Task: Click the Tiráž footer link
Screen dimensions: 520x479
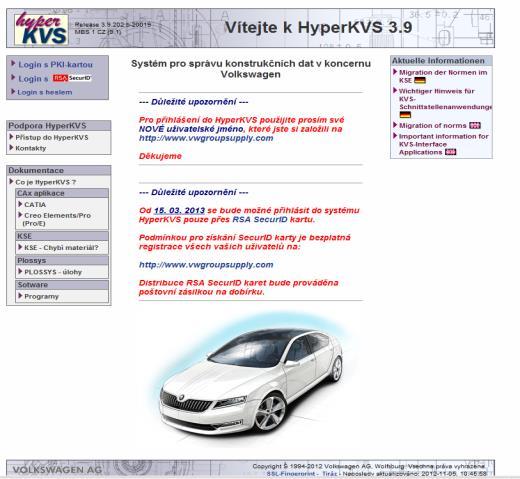Action: [329, 474]
